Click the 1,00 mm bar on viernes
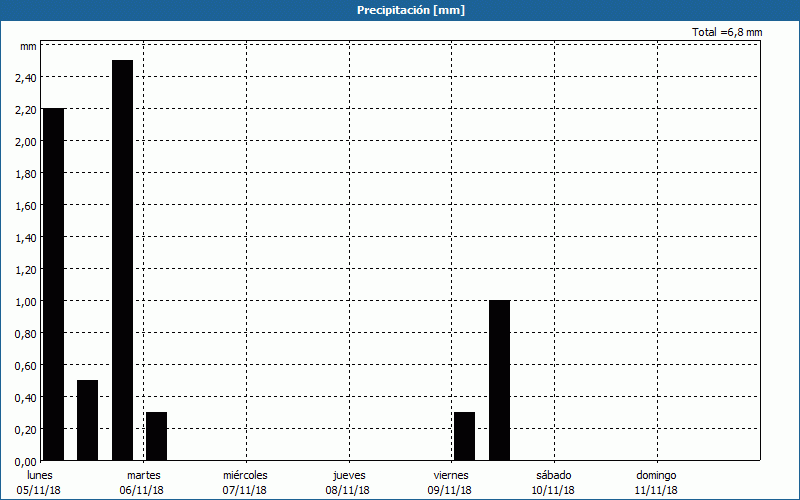Viewport: 800px width, 500px height. [499, 381]
